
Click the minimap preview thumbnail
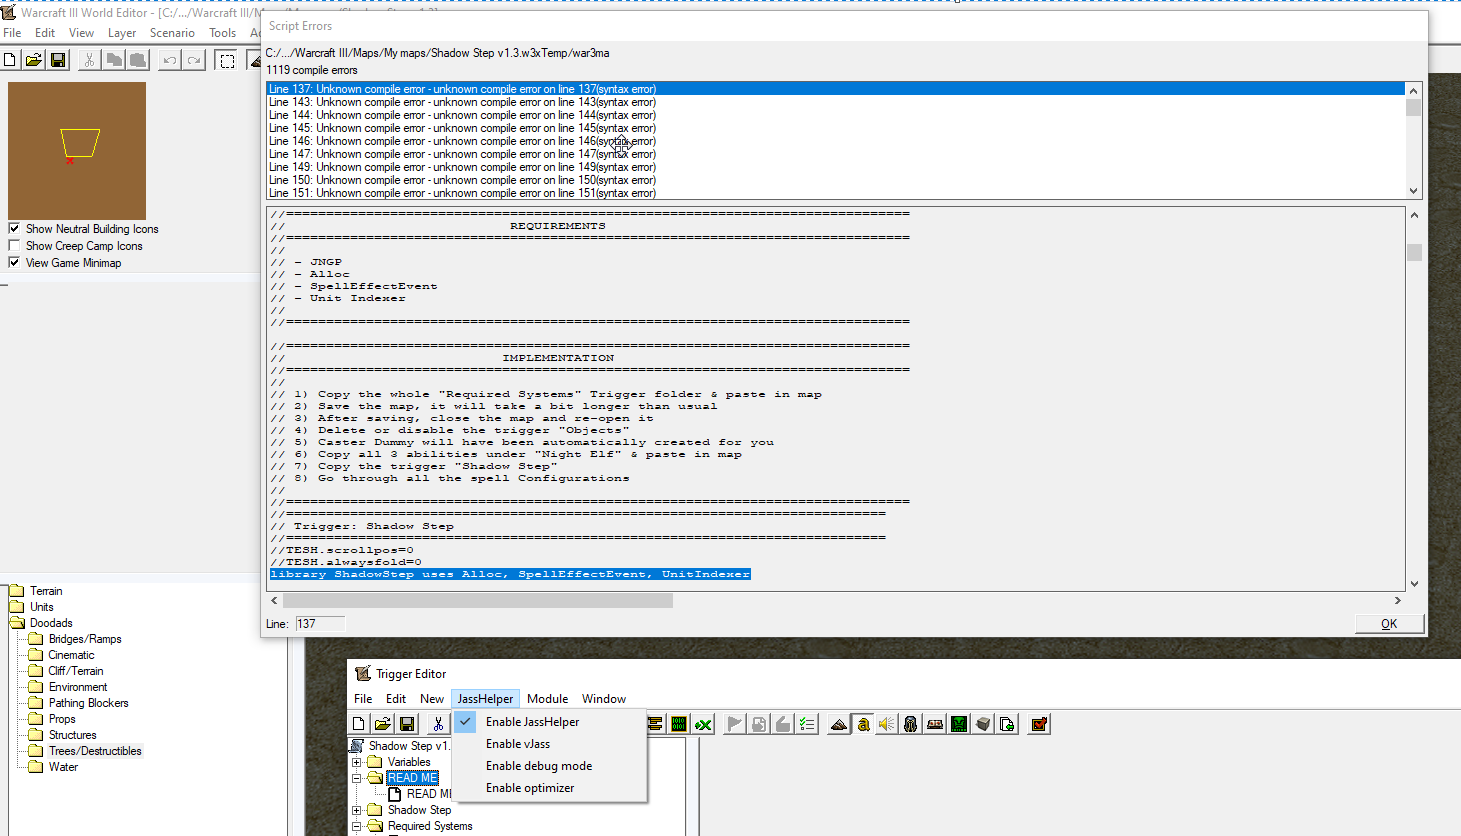[77, 151]
